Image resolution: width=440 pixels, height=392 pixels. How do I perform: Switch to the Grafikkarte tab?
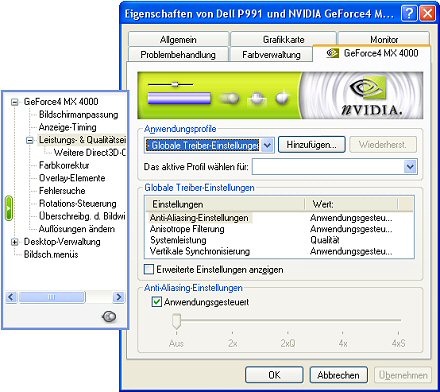283,39
